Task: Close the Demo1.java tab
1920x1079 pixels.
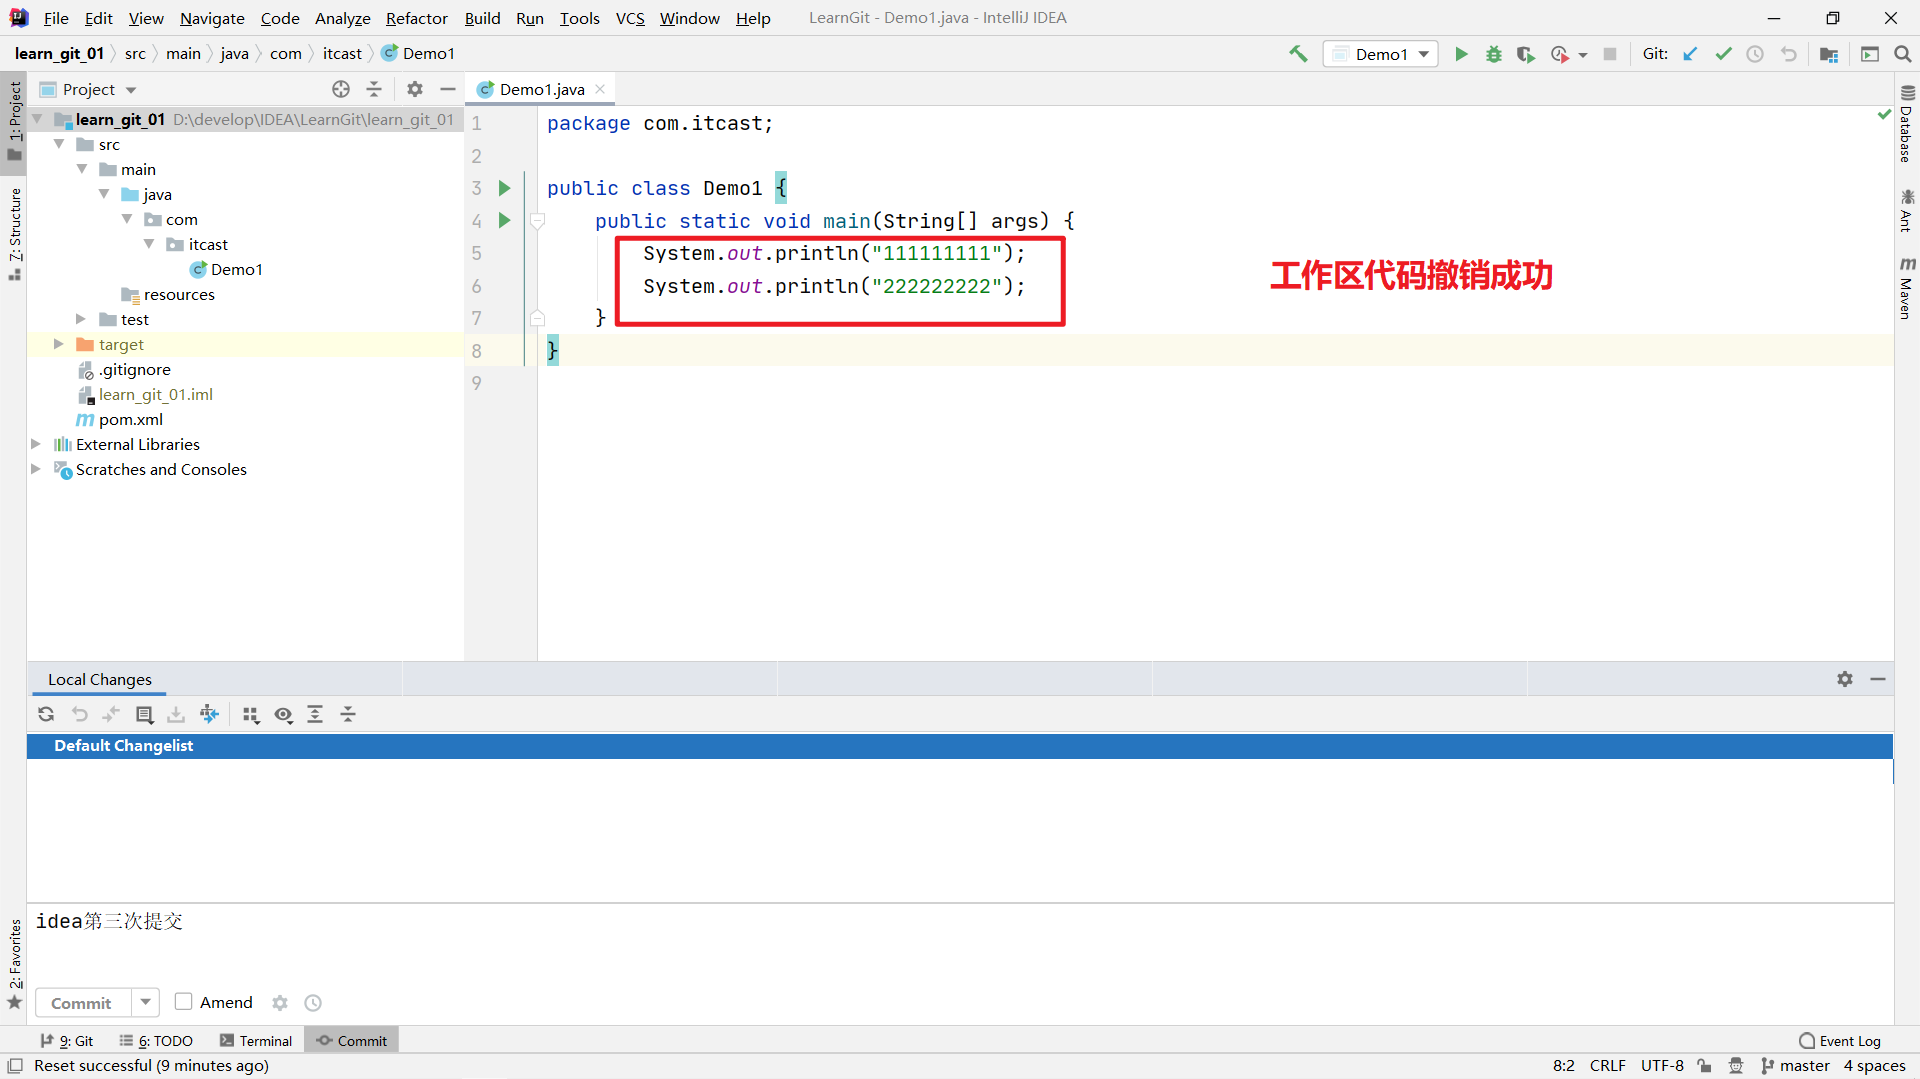Action: click(600, 89)
